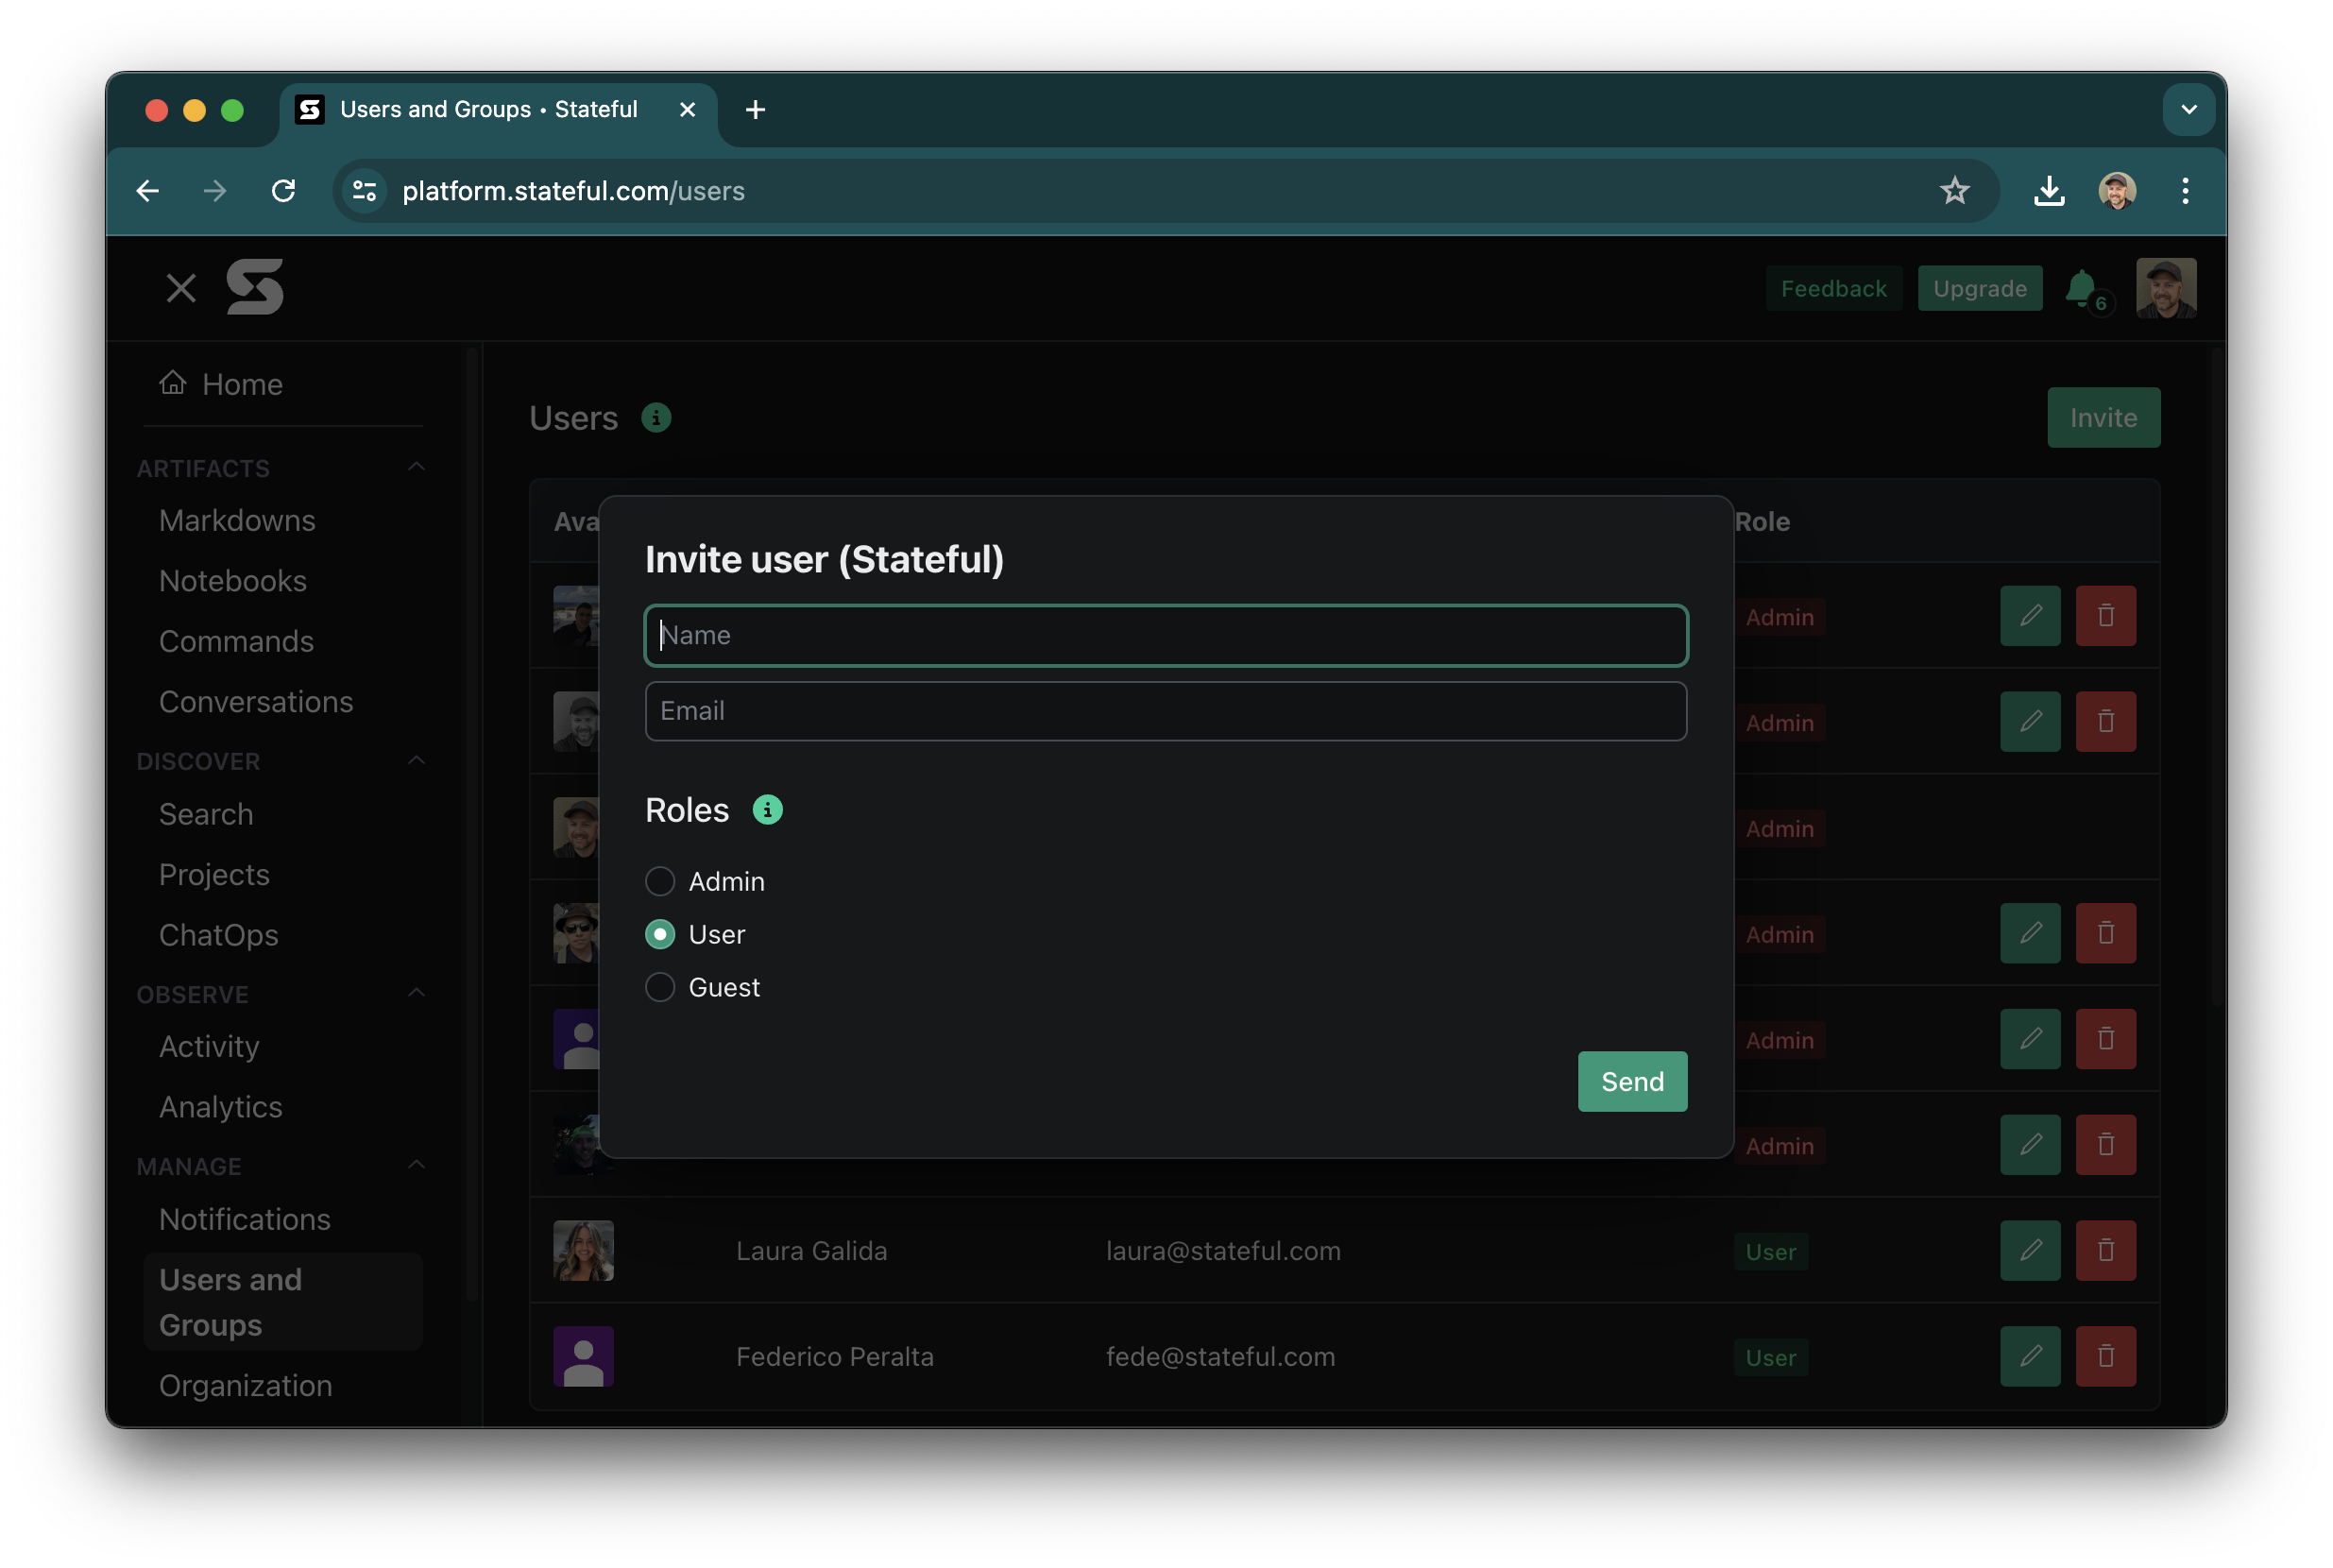Collapse the Discover section
The image size is (2333, 1568).
pyautogui.click(x=417, y=761)
